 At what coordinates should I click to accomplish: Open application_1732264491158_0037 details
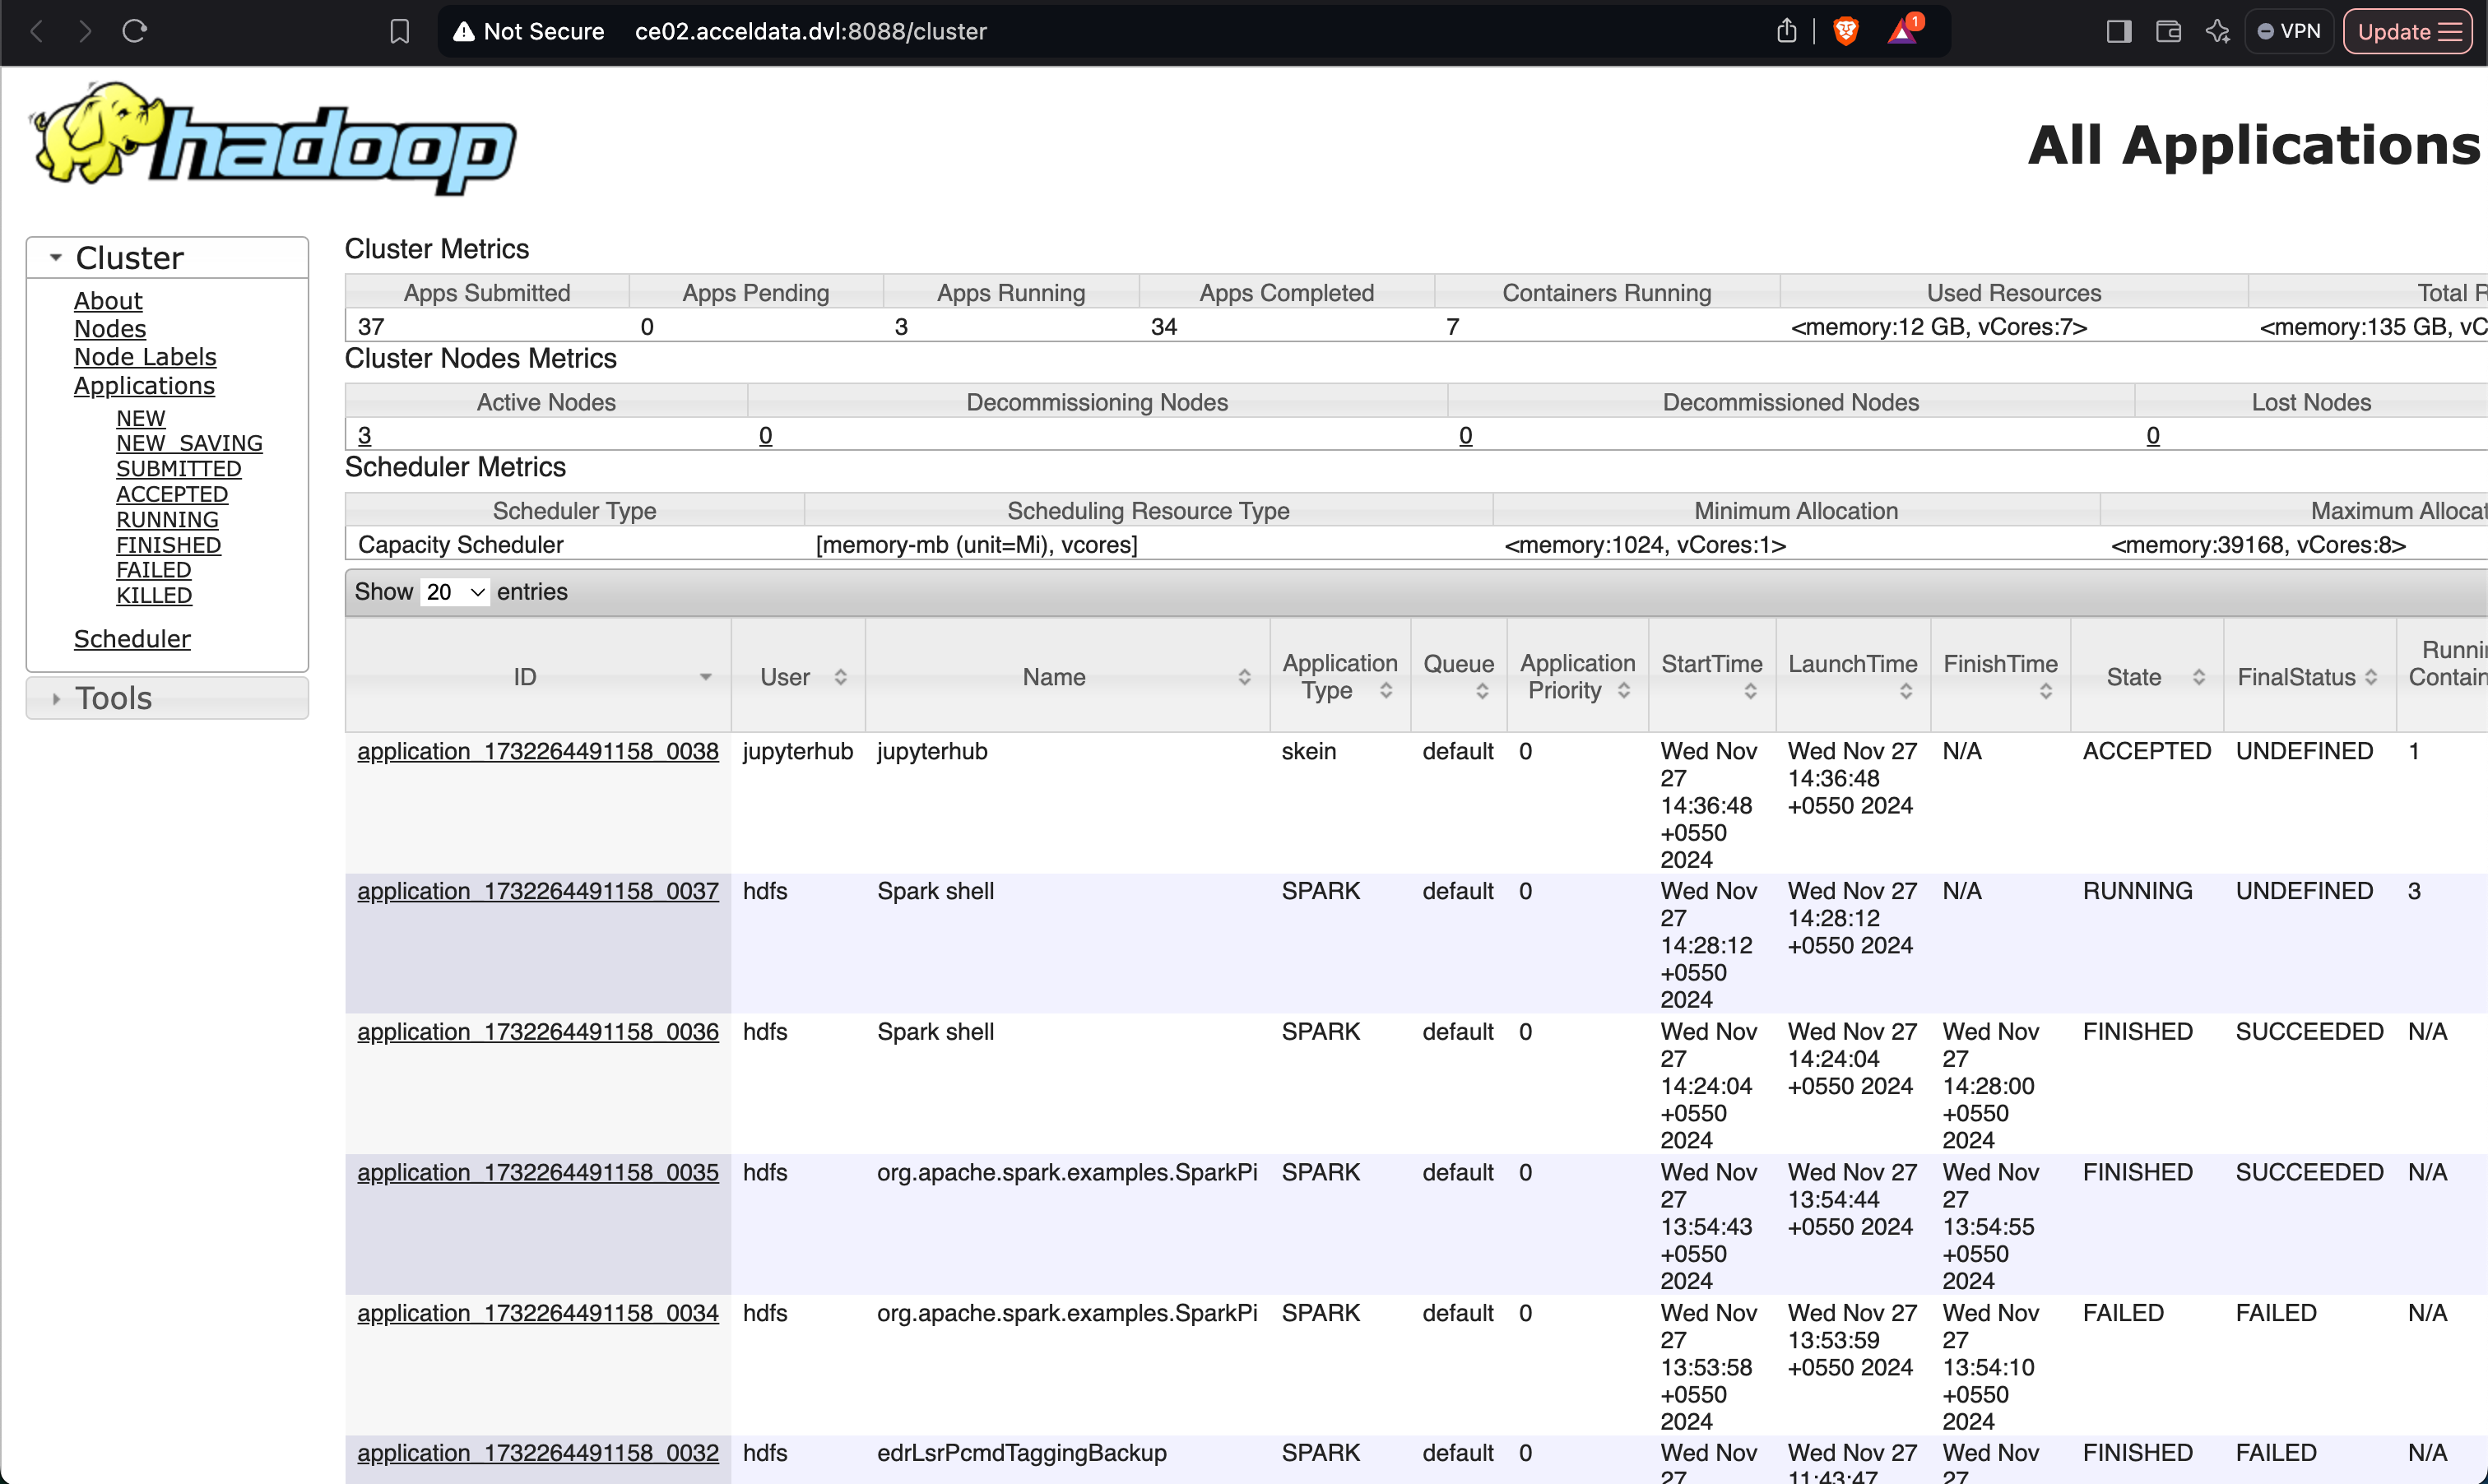coord(538,892)
